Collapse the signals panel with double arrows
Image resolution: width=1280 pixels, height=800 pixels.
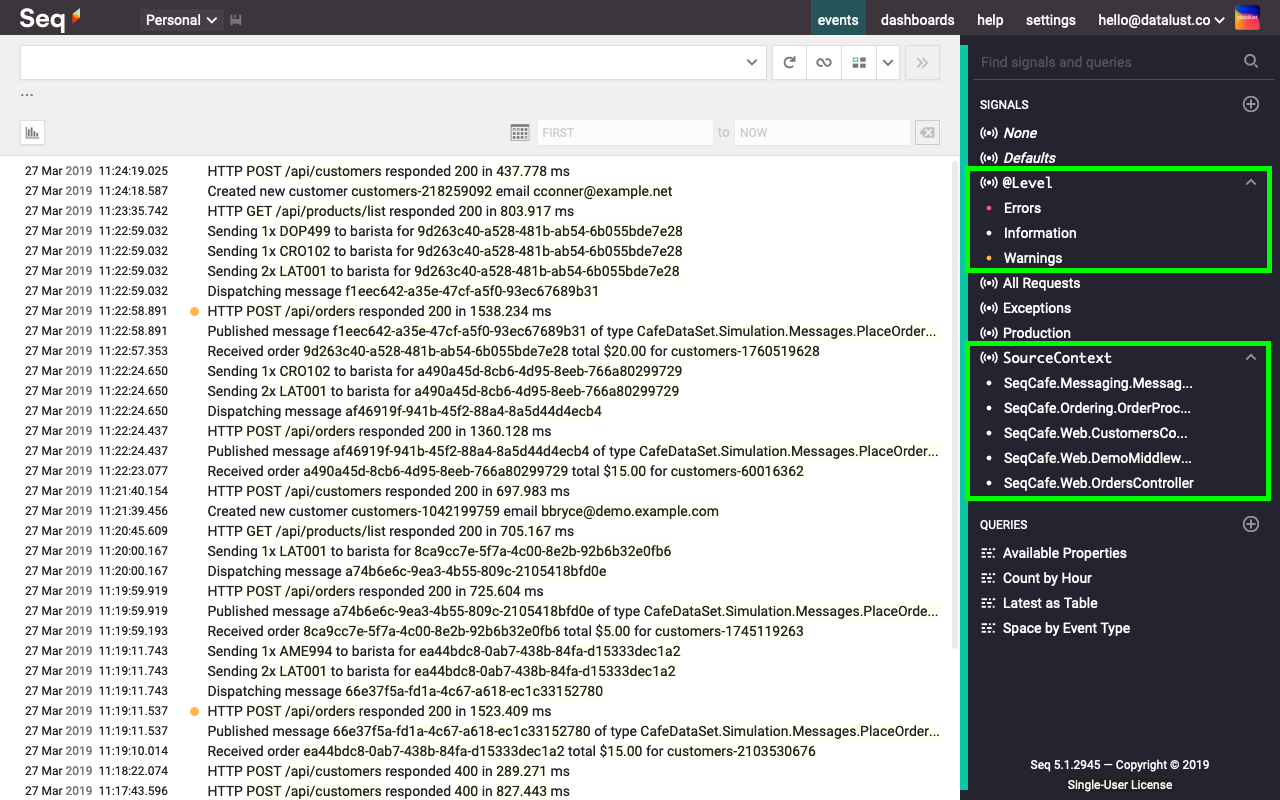click(x=922, y=62)
